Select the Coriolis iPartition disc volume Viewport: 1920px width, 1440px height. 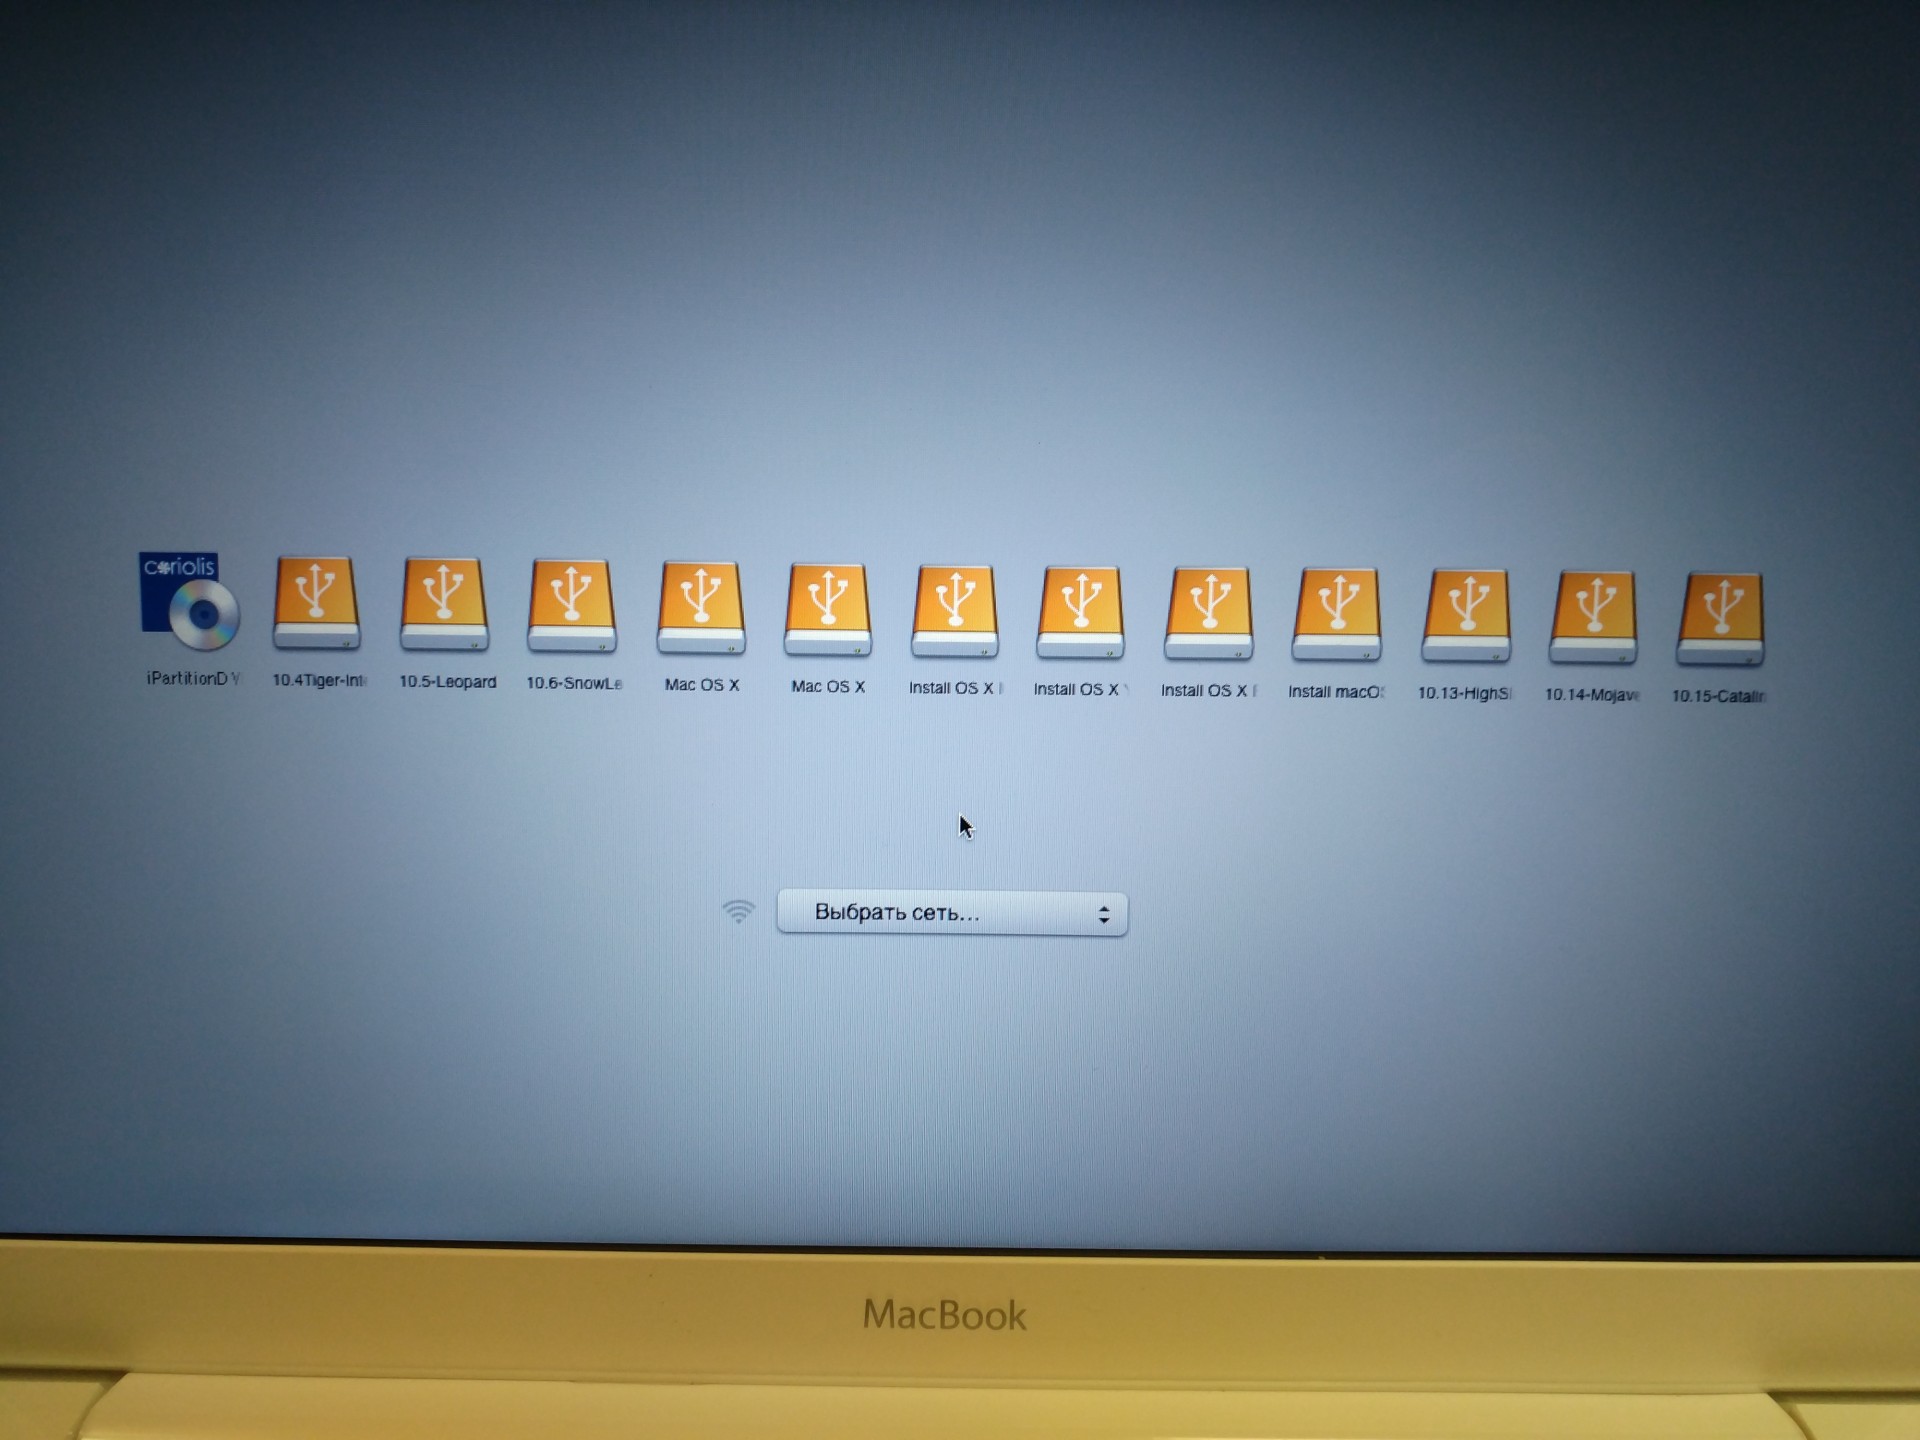coord(190,602)
